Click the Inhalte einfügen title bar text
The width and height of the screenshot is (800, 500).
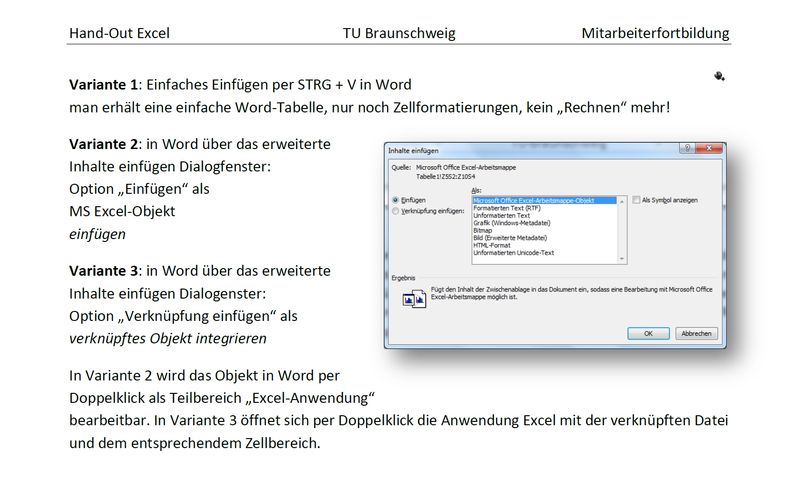413,151
